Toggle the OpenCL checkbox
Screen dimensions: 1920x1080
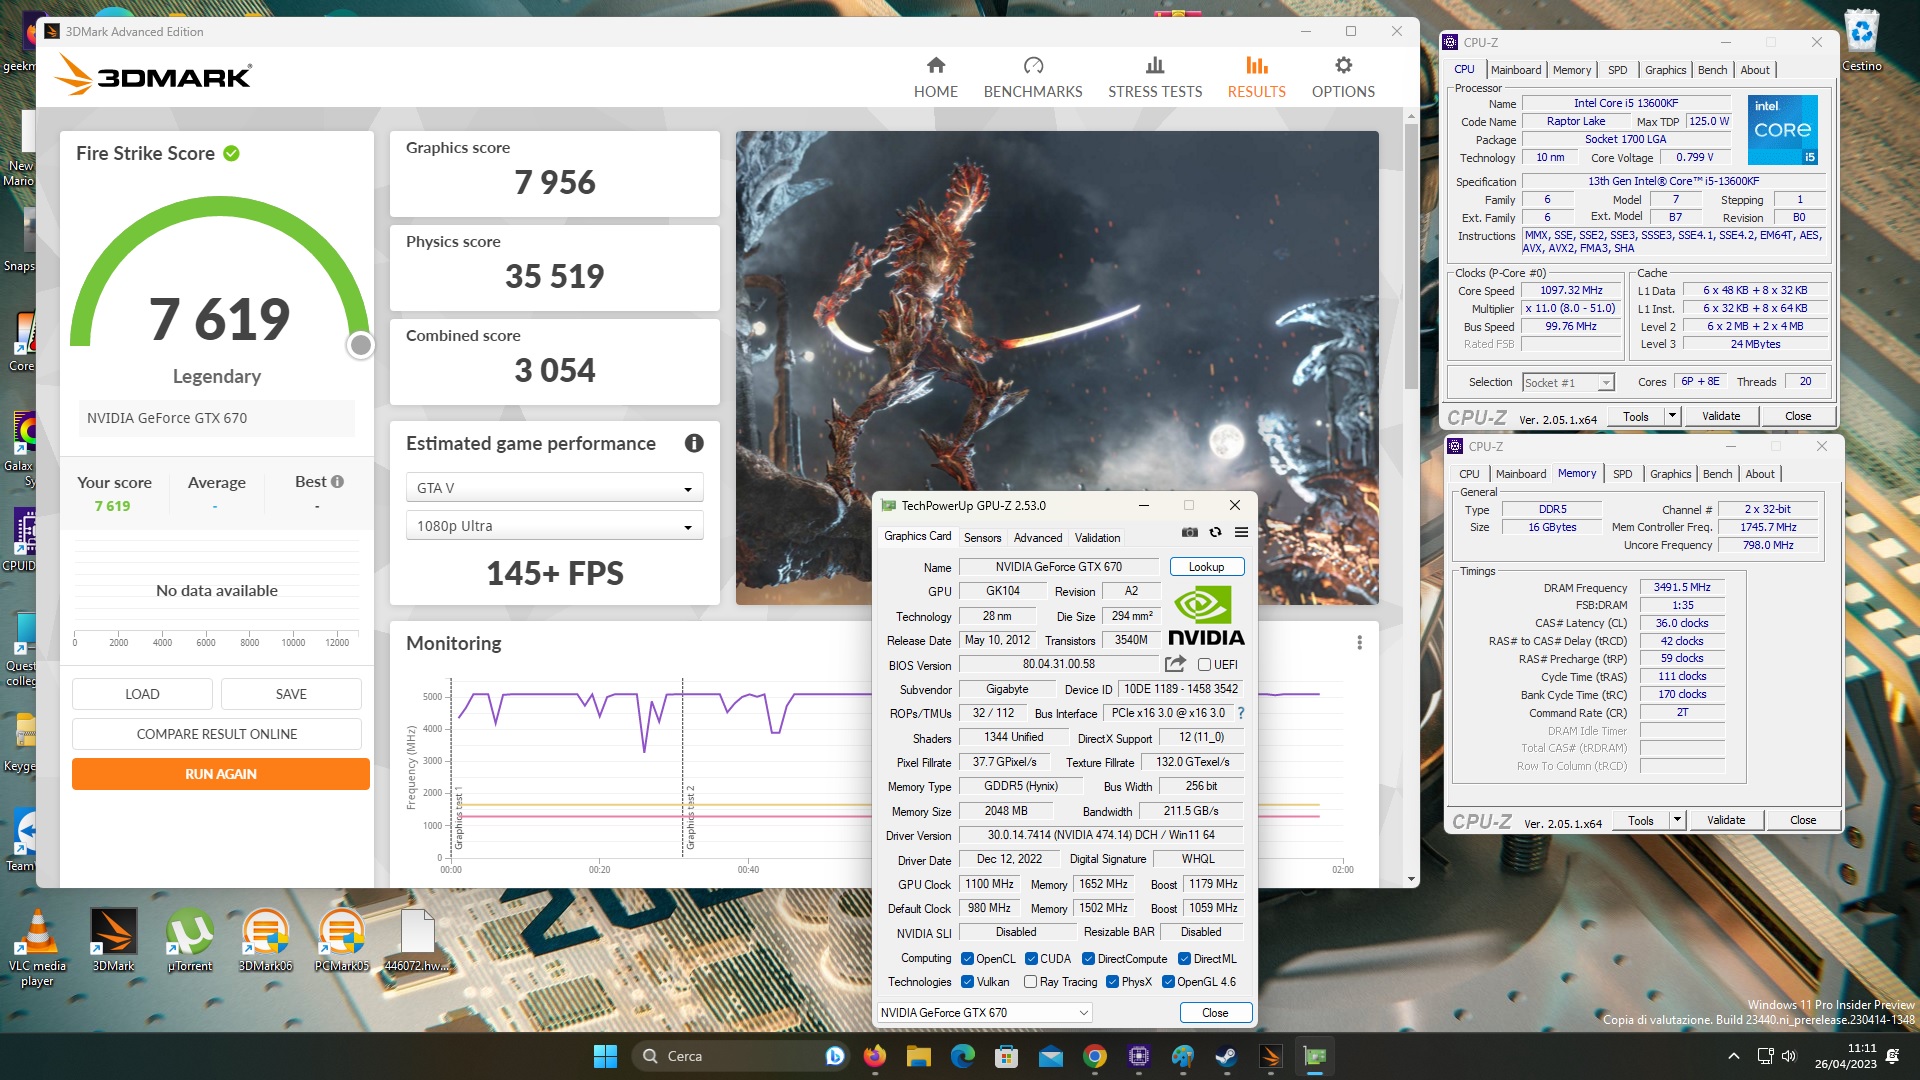tap(967, 958)
